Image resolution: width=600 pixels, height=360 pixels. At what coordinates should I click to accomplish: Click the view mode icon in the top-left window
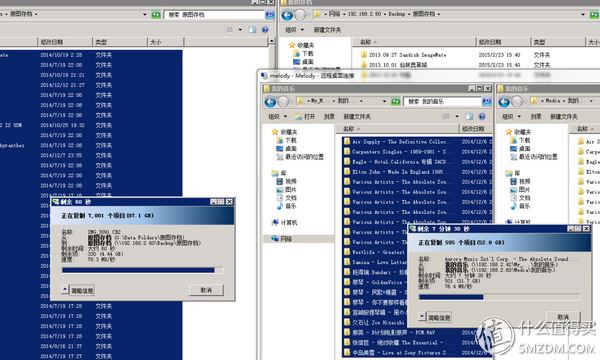[x=230, y=29]
